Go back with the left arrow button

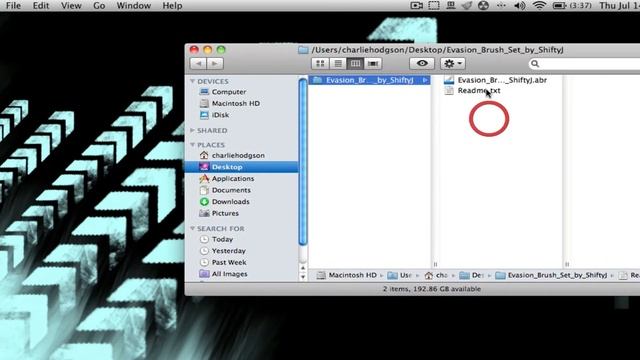tap(199, 64)
